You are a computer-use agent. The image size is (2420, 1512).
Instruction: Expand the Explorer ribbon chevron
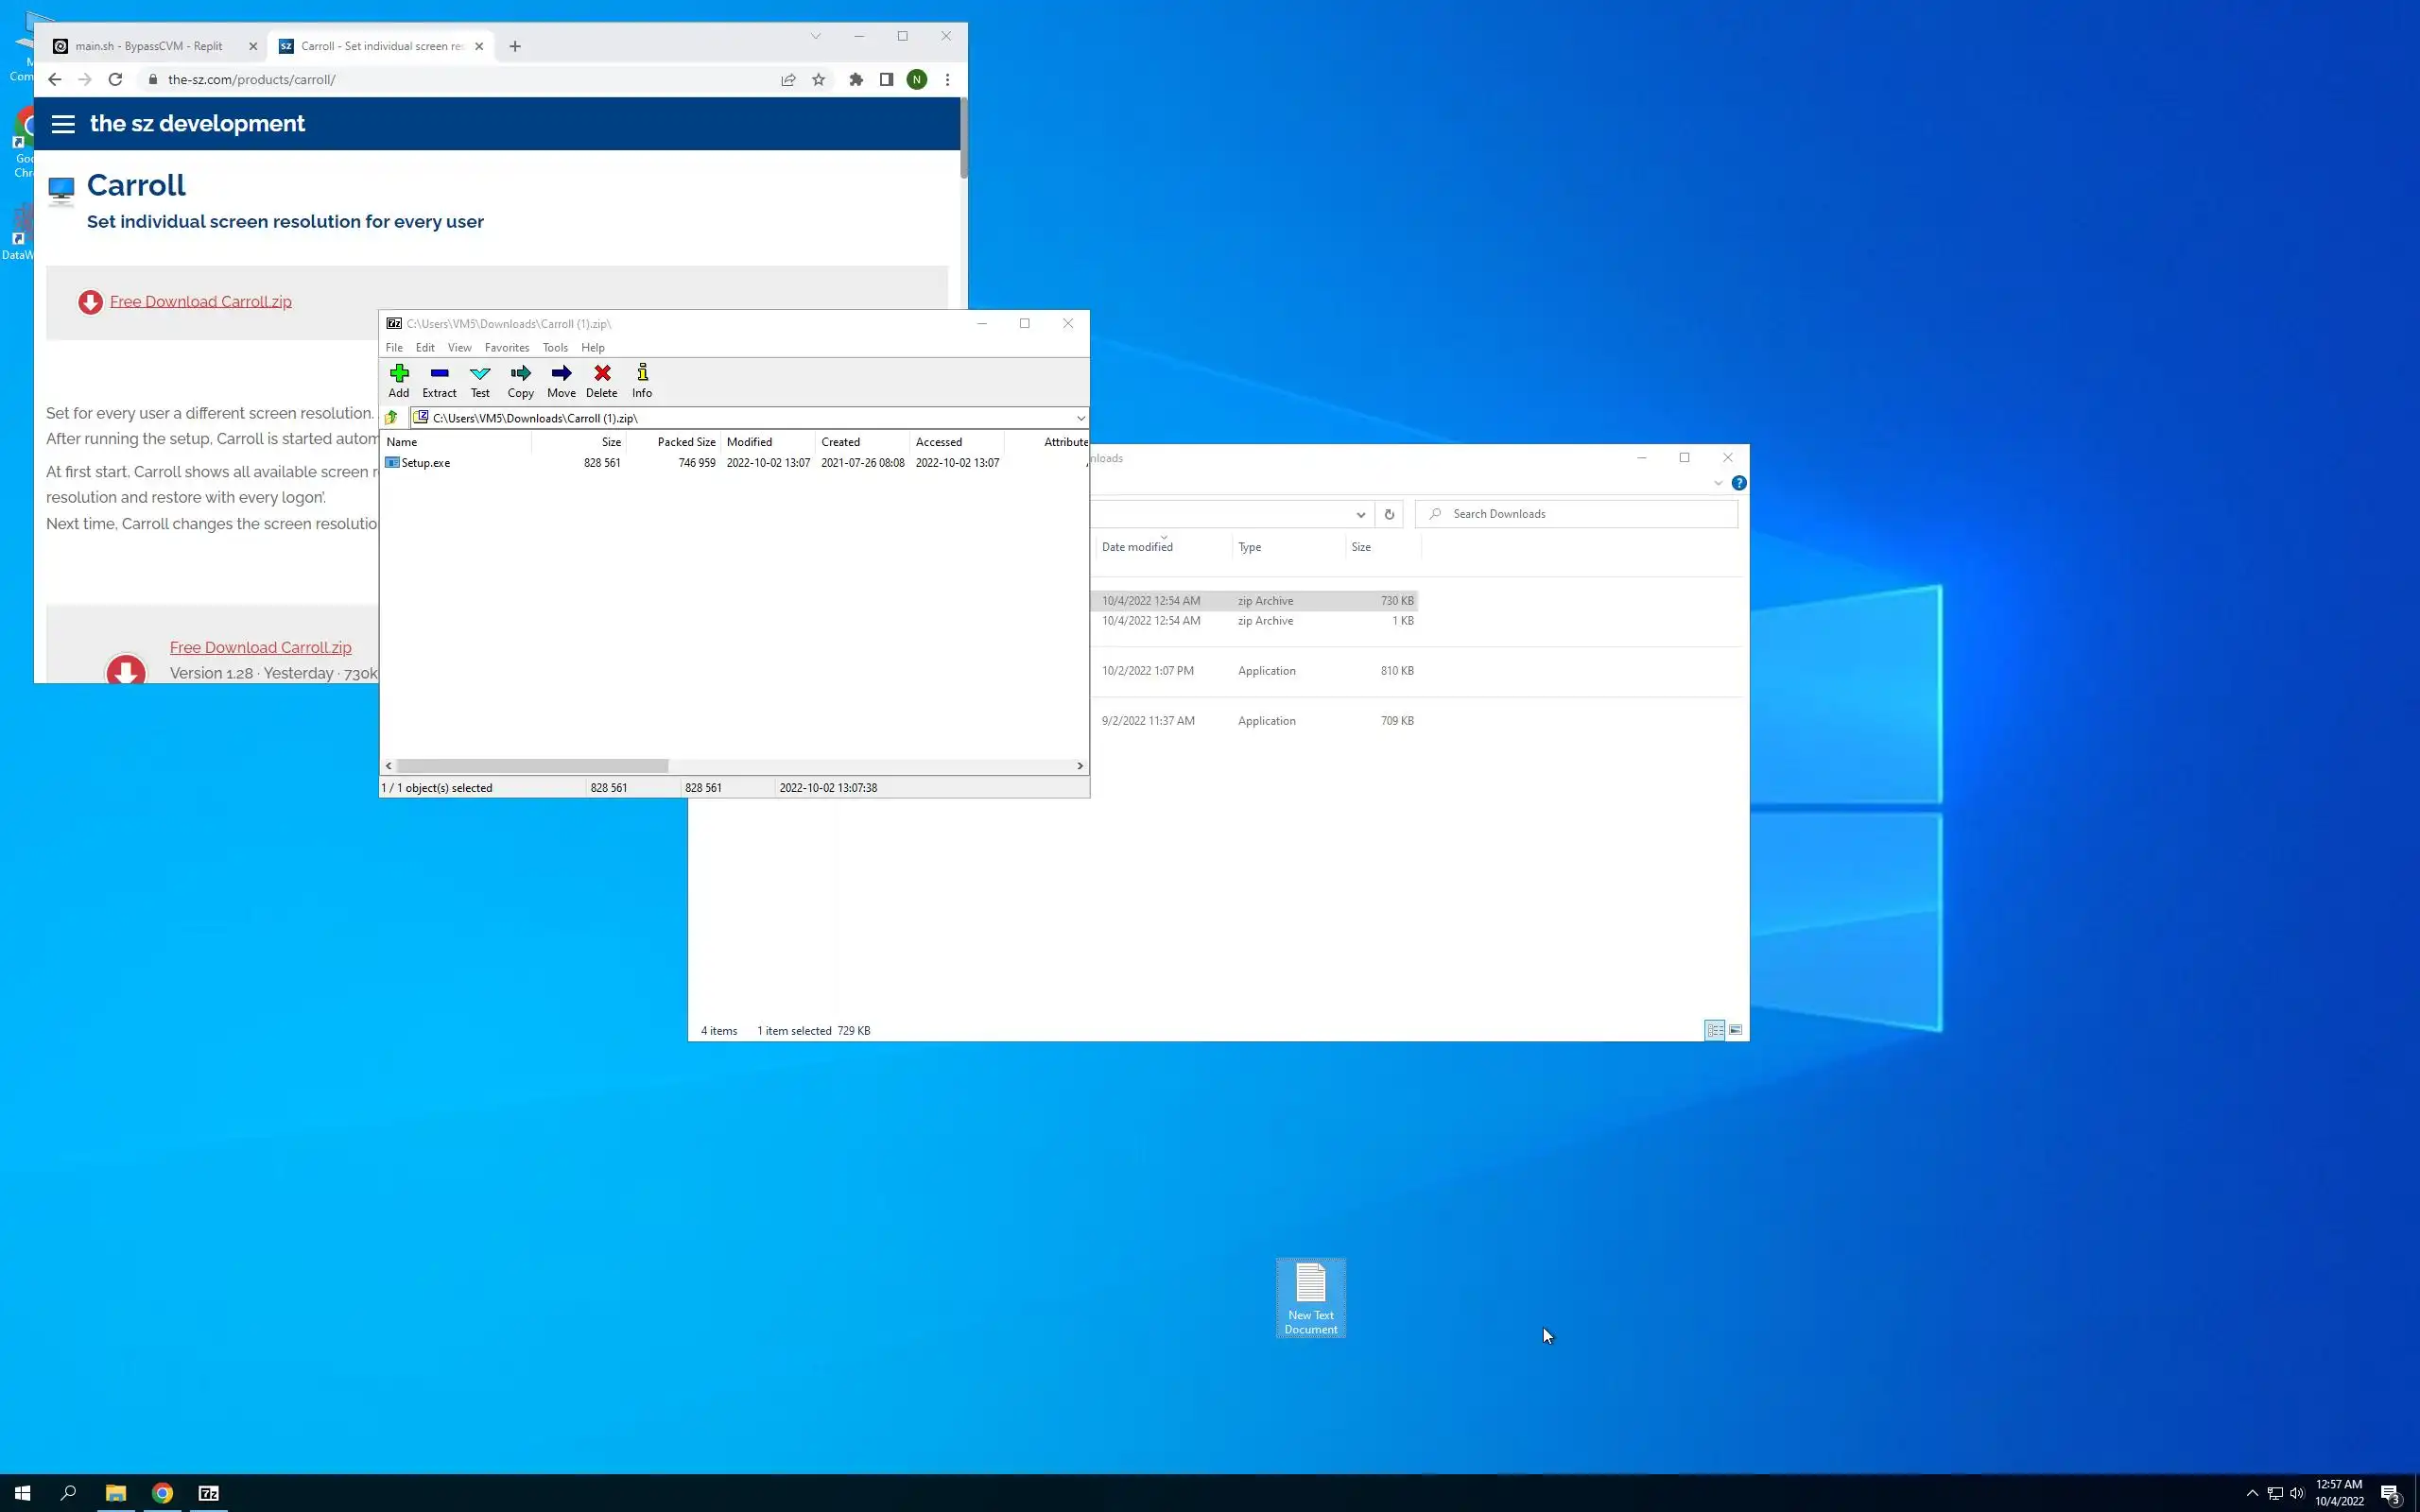1718,483
